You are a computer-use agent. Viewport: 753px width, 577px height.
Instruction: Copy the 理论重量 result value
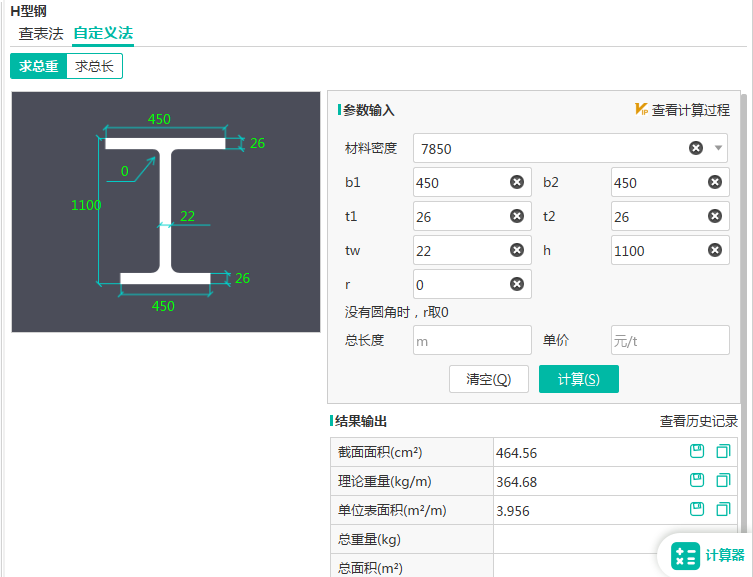[723, 480]
